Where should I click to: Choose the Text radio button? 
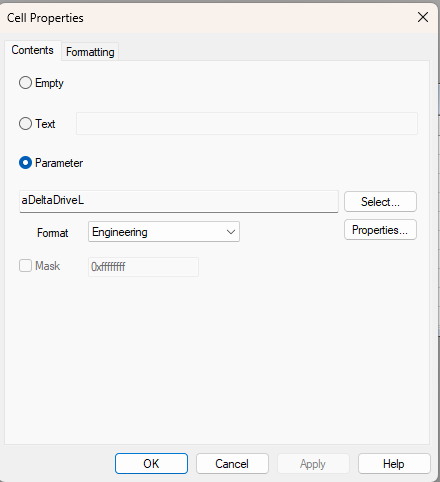25,124
